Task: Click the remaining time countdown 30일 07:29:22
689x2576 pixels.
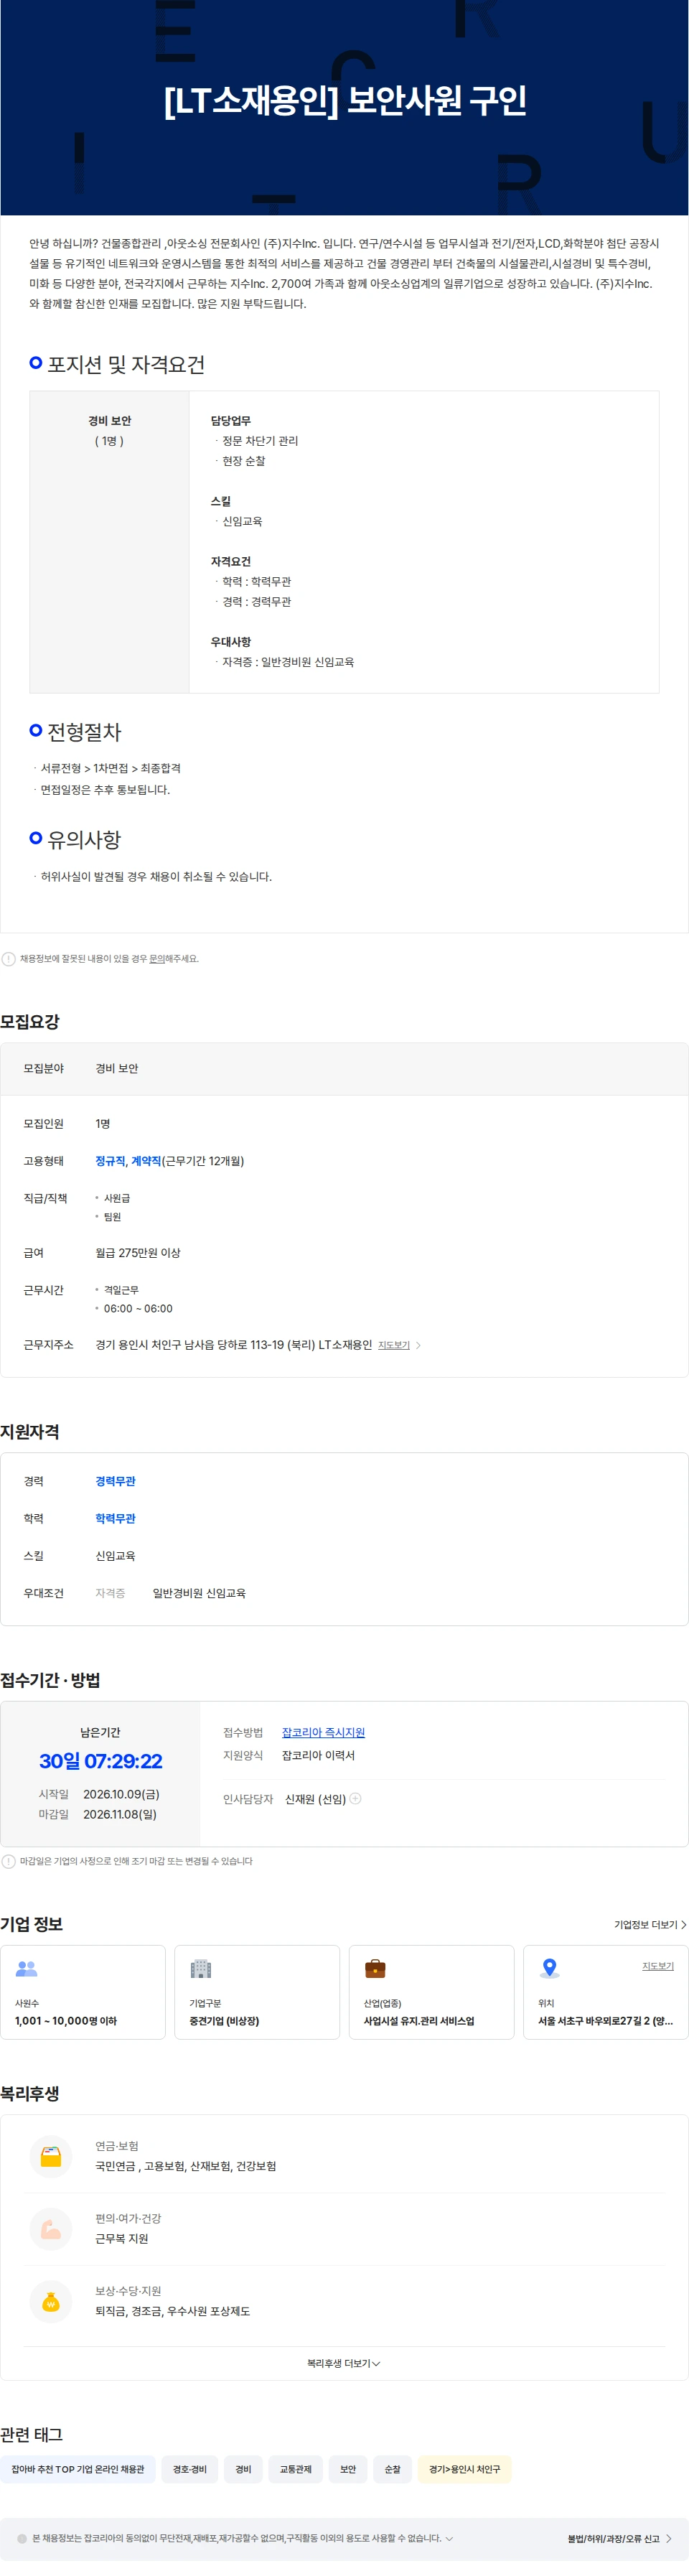Action: (x=101, y=1761)
